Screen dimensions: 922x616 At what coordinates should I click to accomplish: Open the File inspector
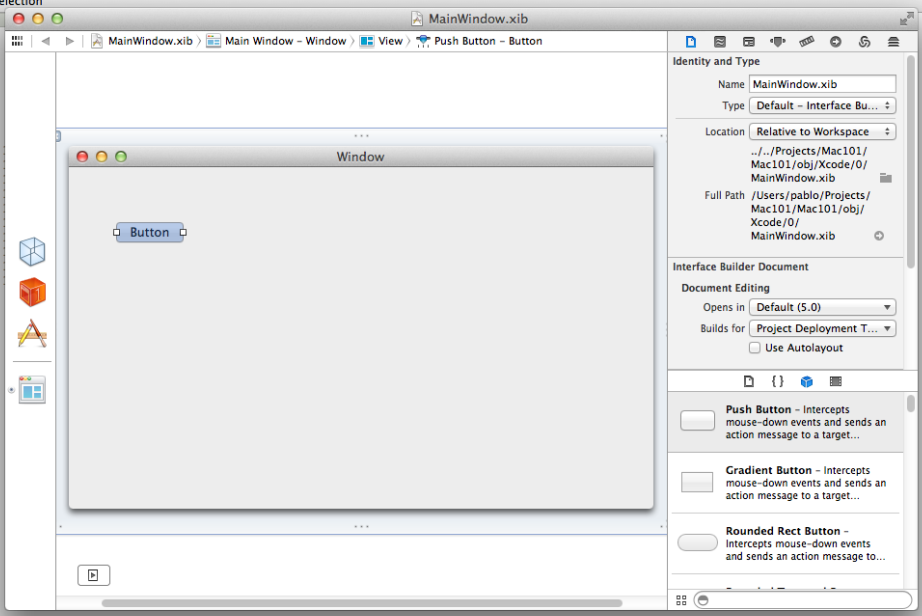coord(690,41)
